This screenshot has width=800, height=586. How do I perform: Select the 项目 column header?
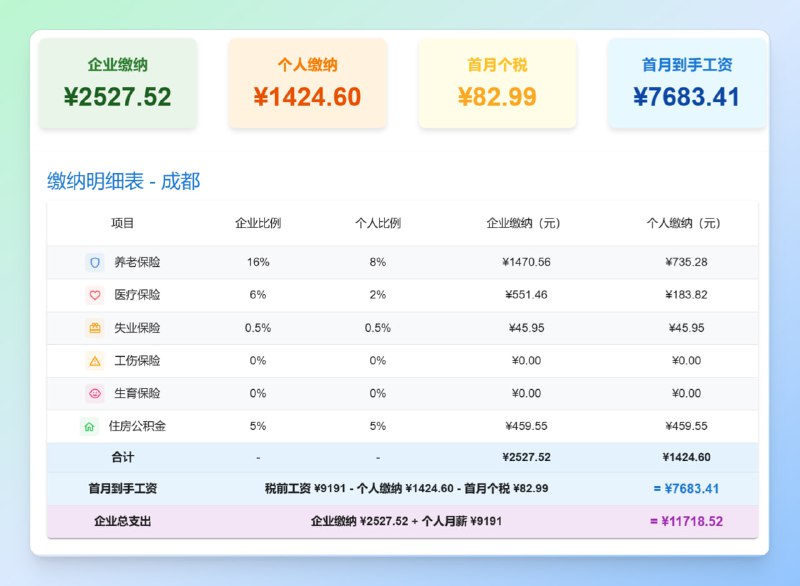(122, 224)
